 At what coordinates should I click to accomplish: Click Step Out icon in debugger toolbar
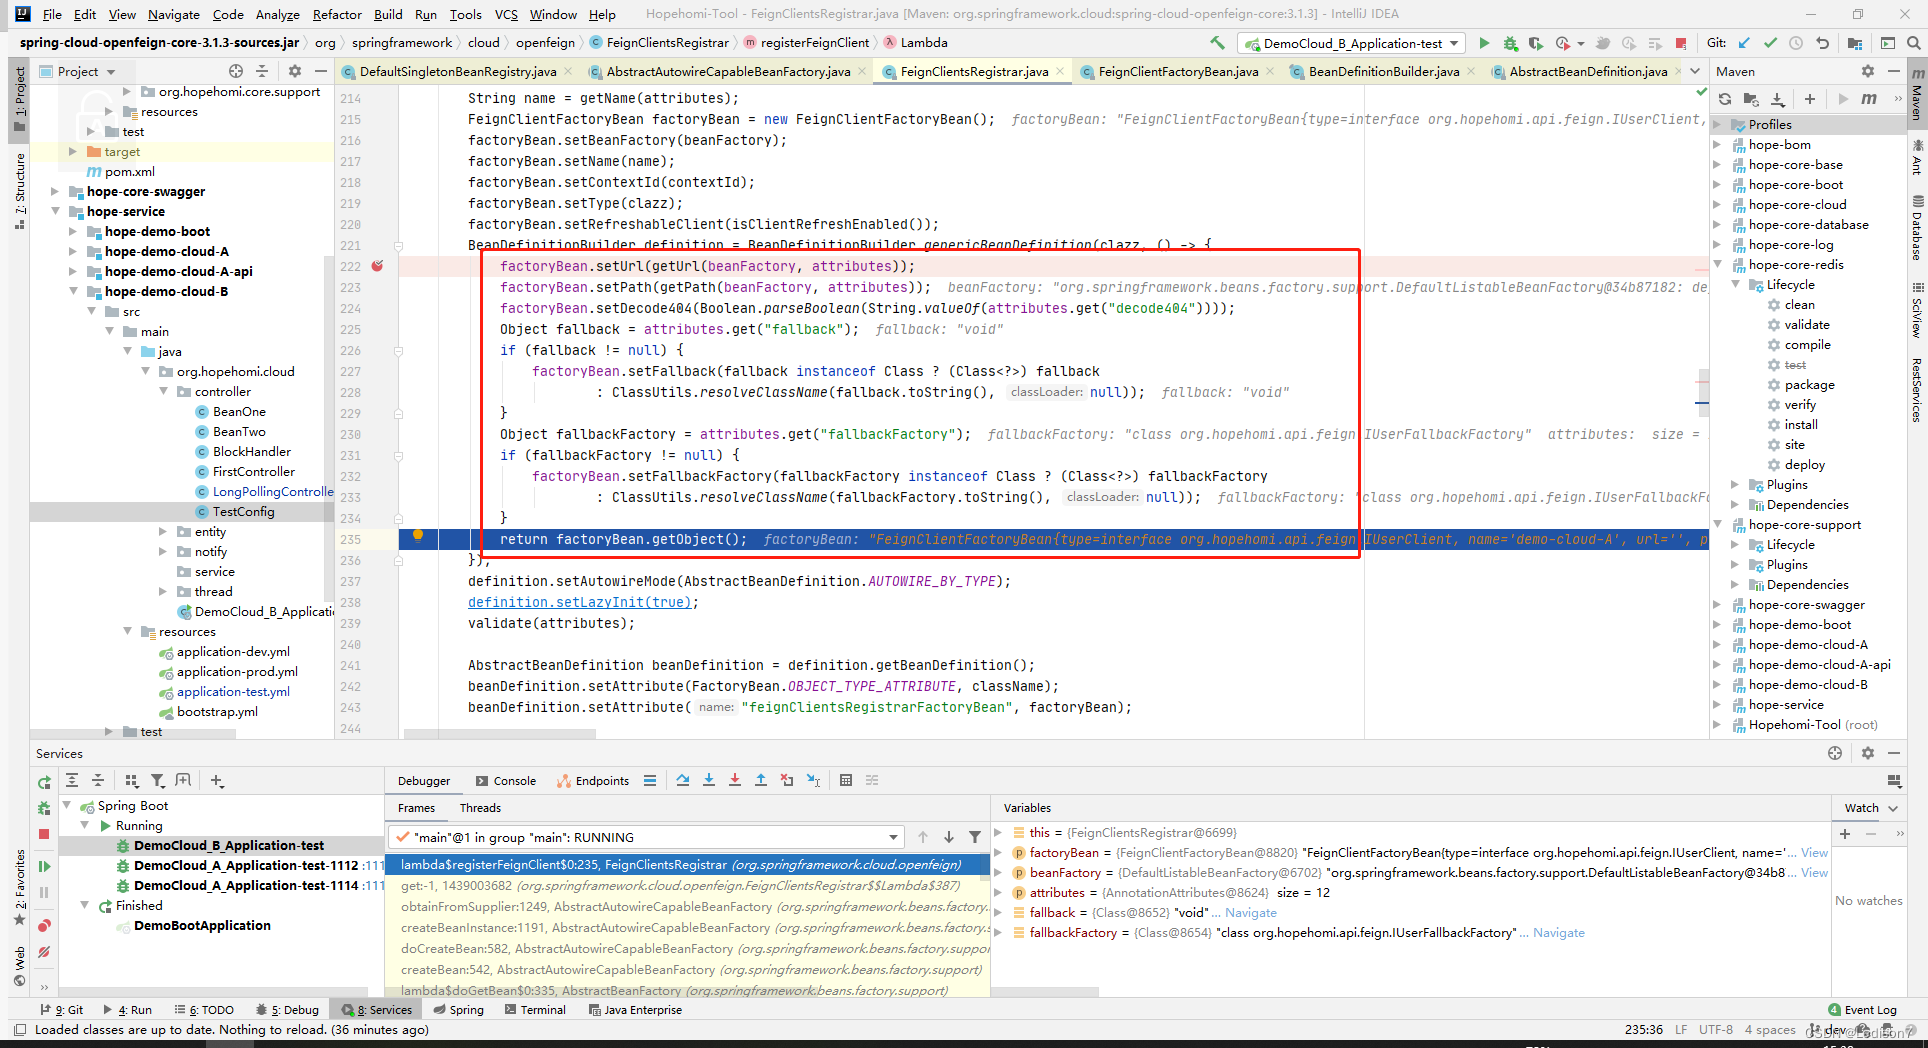761,780
